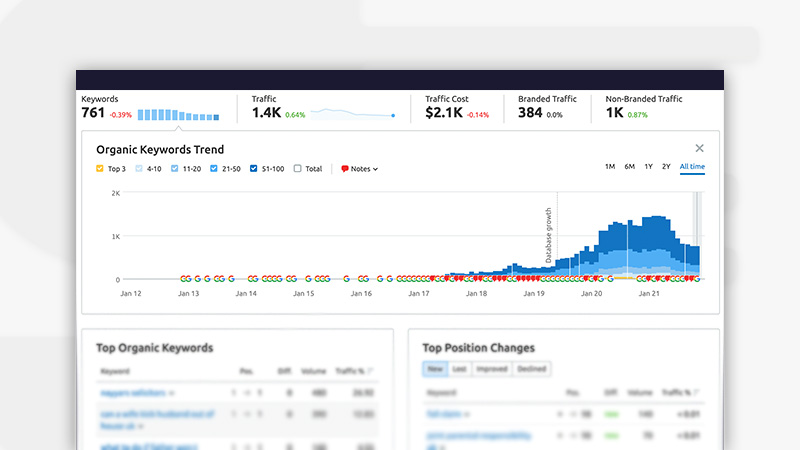800x450 pixels.
Task: Enable the Total checkbox
Action: tap(298, 169)
